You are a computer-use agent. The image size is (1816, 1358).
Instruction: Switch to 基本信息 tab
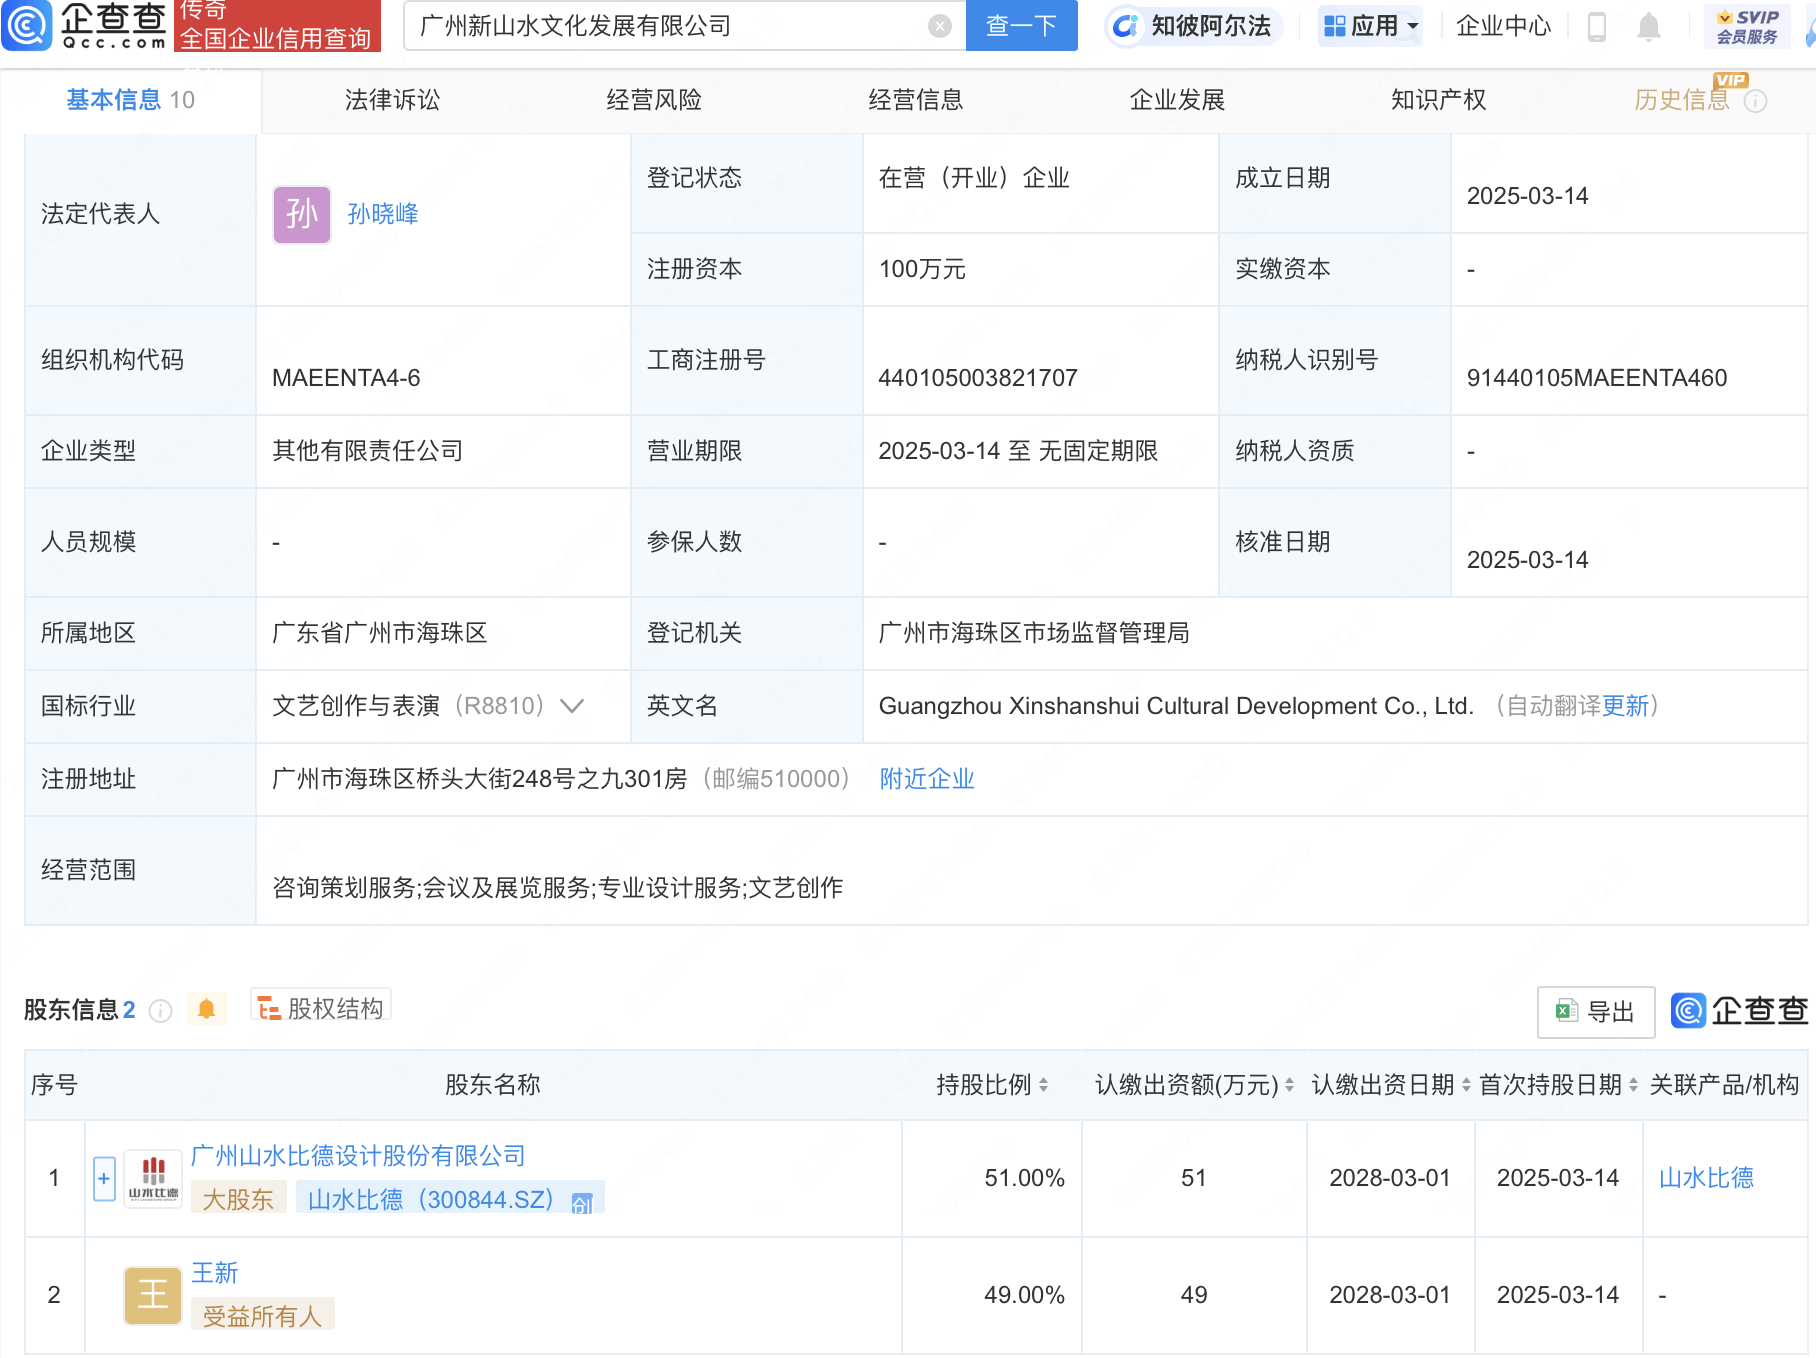tap(130, 100)
